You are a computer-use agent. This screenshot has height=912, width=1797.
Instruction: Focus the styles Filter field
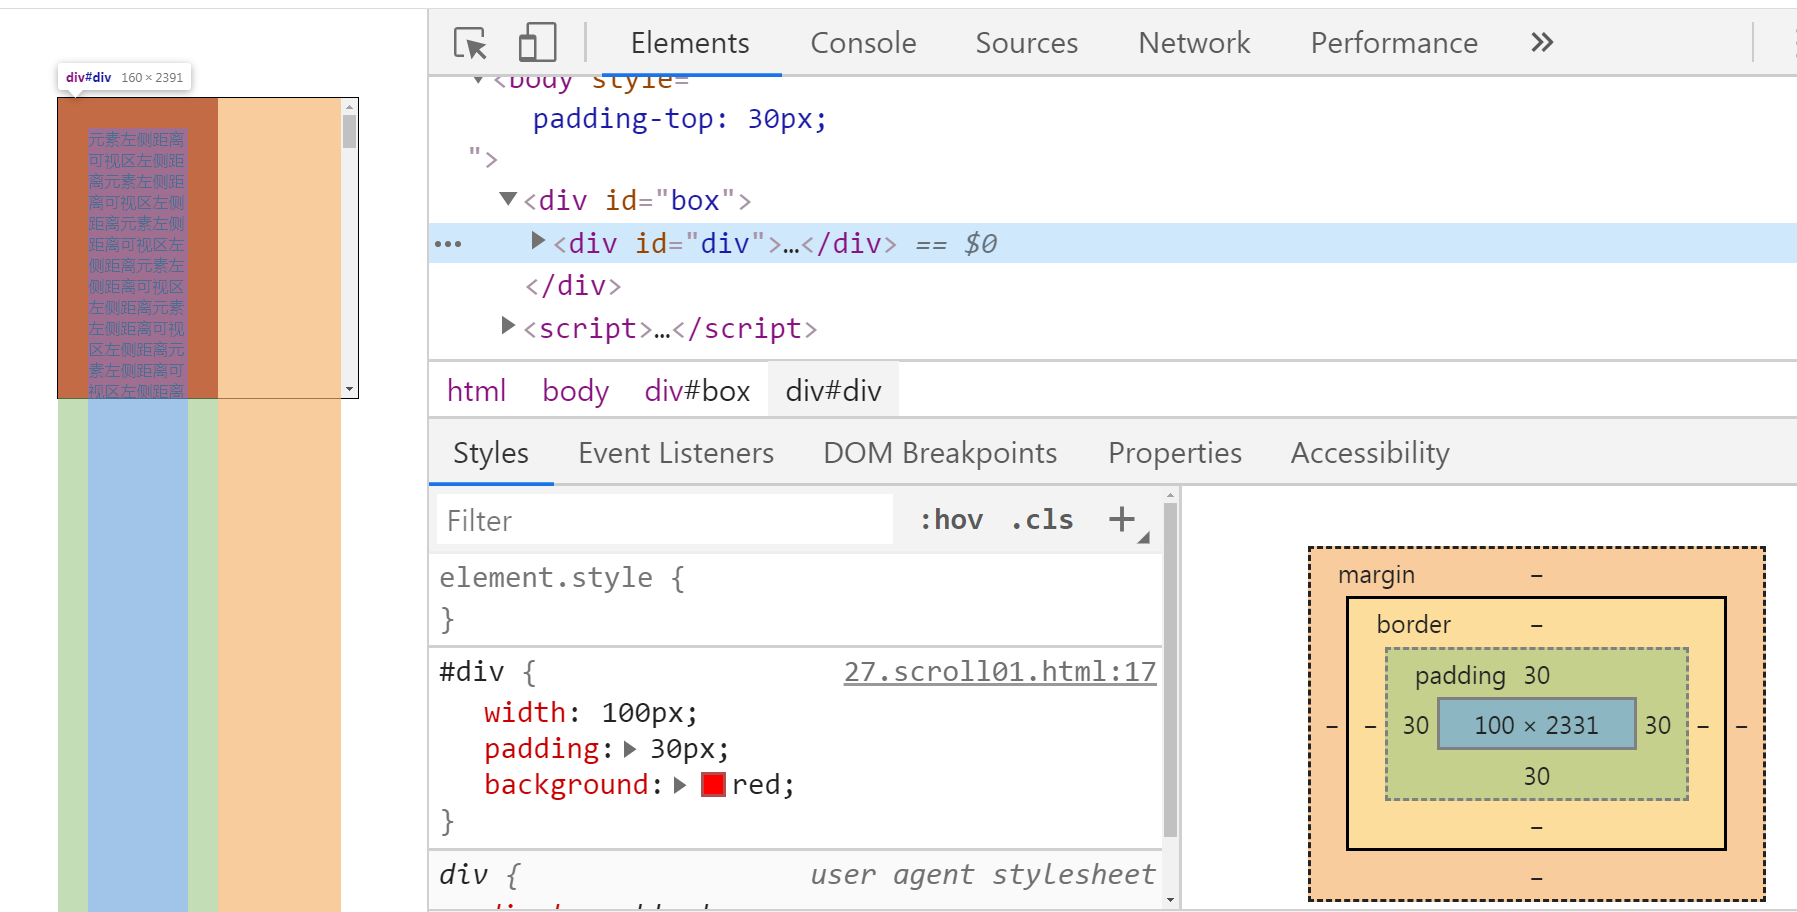[665, 520]
